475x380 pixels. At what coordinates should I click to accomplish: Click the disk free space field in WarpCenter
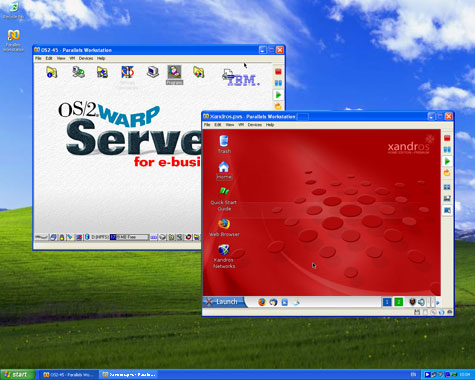(x=129, y=237)
